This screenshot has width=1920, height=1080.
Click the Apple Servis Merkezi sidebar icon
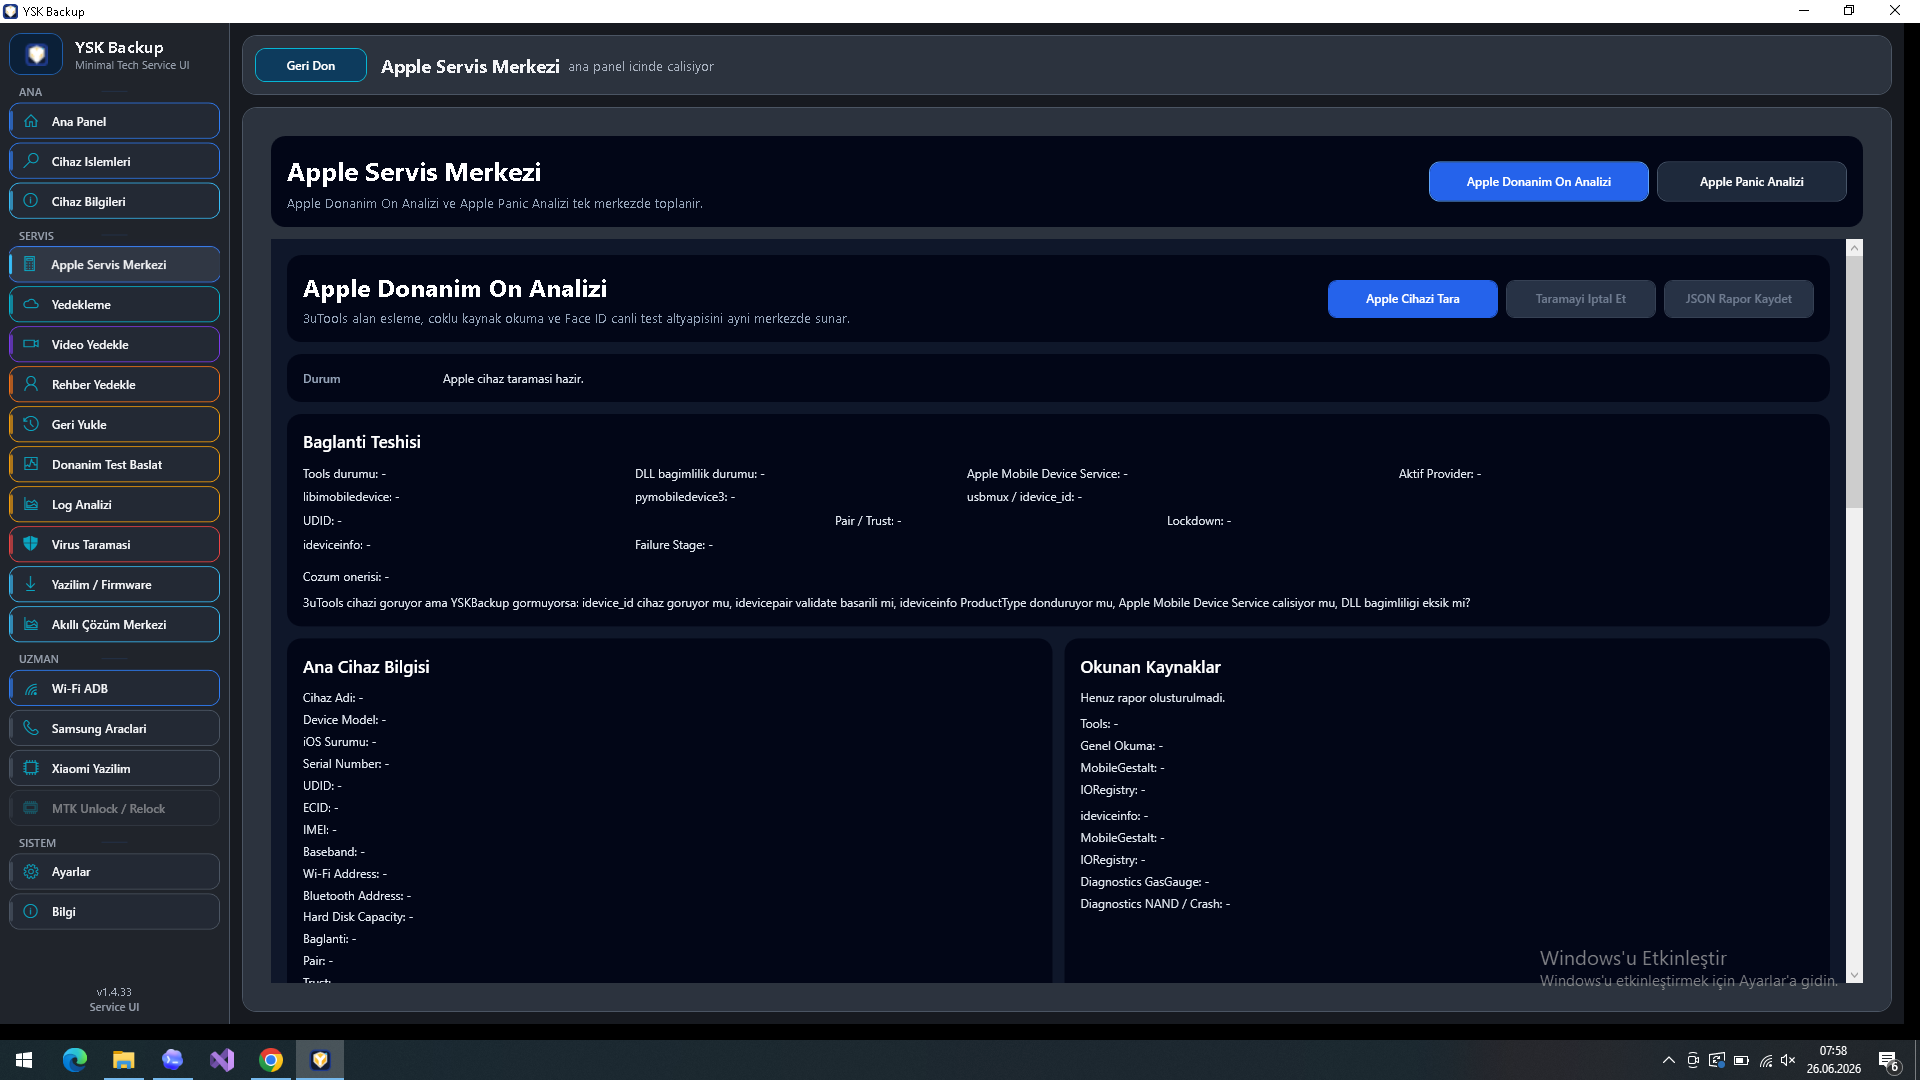point(30,265)
